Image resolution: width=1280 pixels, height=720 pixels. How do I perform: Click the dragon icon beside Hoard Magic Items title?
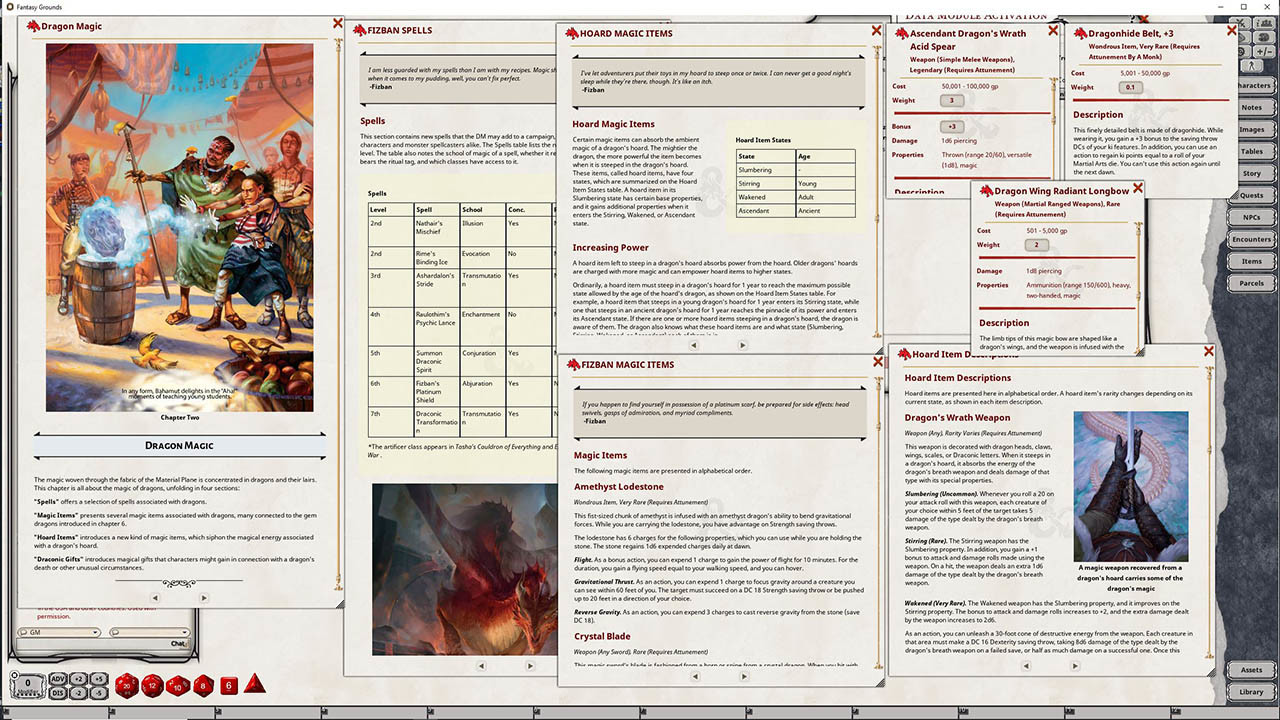(571, 33)
